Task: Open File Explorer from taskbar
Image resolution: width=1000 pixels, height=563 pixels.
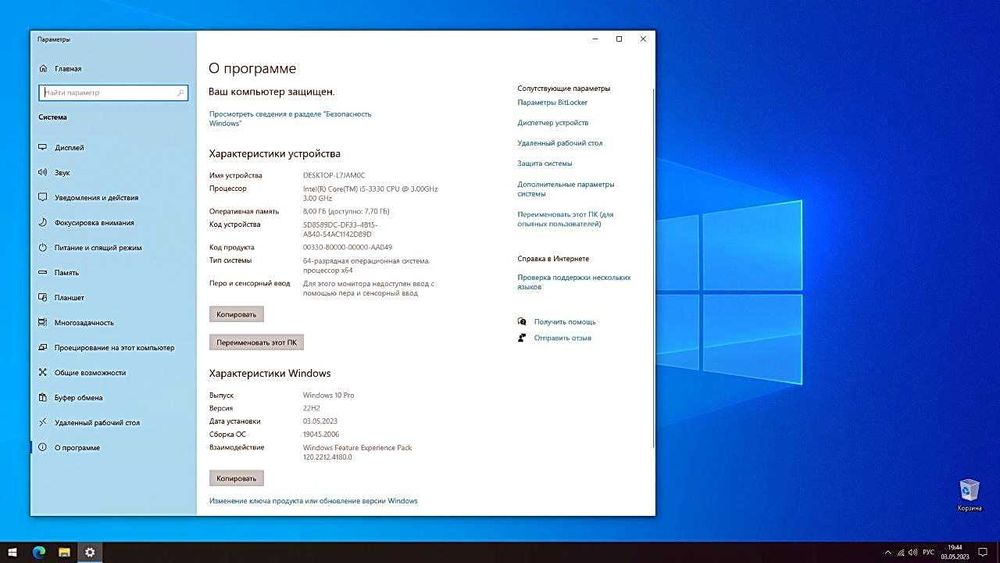Action: [64, 552]
